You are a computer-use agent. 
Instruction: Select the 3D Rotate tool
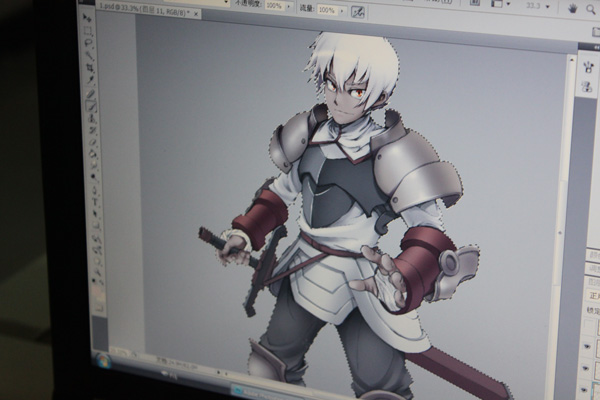[x=96, y=239]
